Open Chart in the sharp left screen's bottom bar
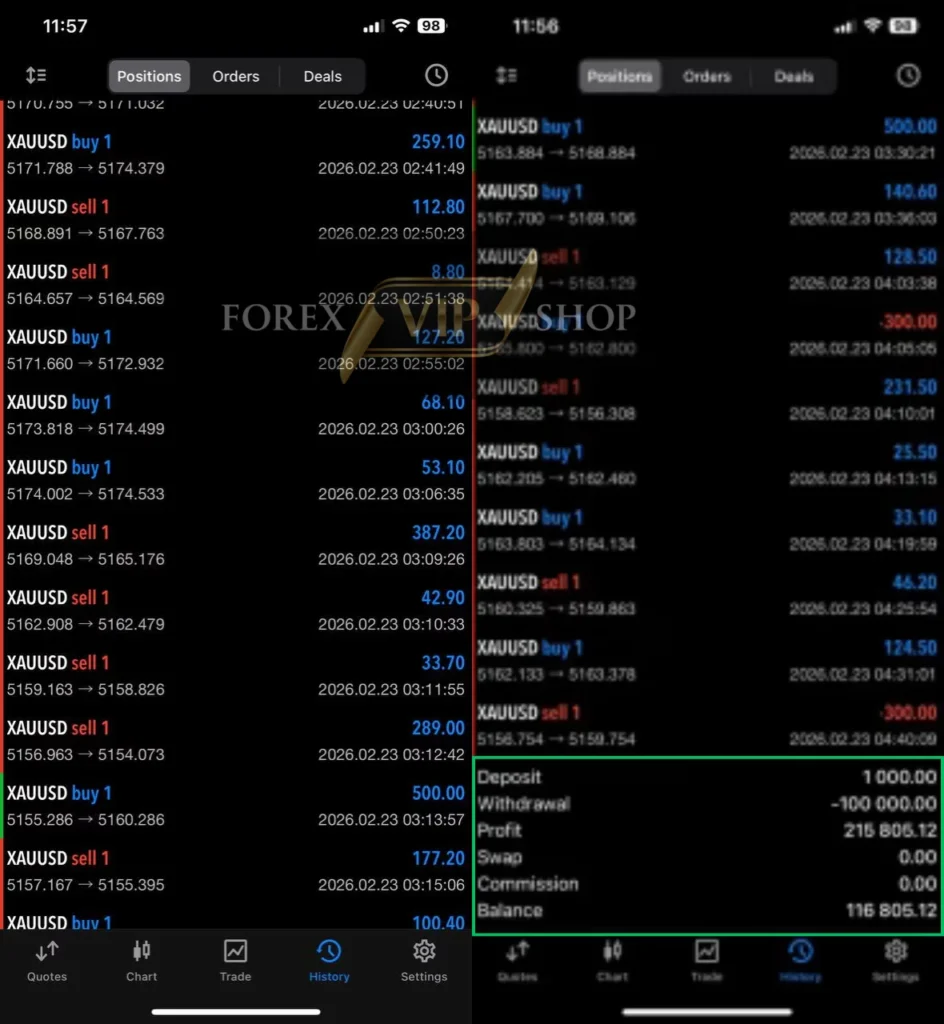The image size is (944, 1024). [x=141, y=961]
